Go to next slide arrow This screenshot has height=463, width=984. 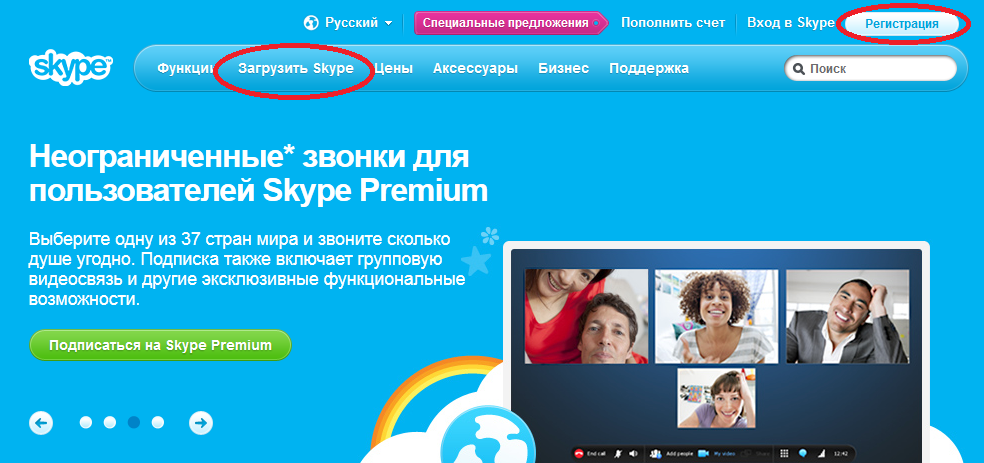[201, 423]
